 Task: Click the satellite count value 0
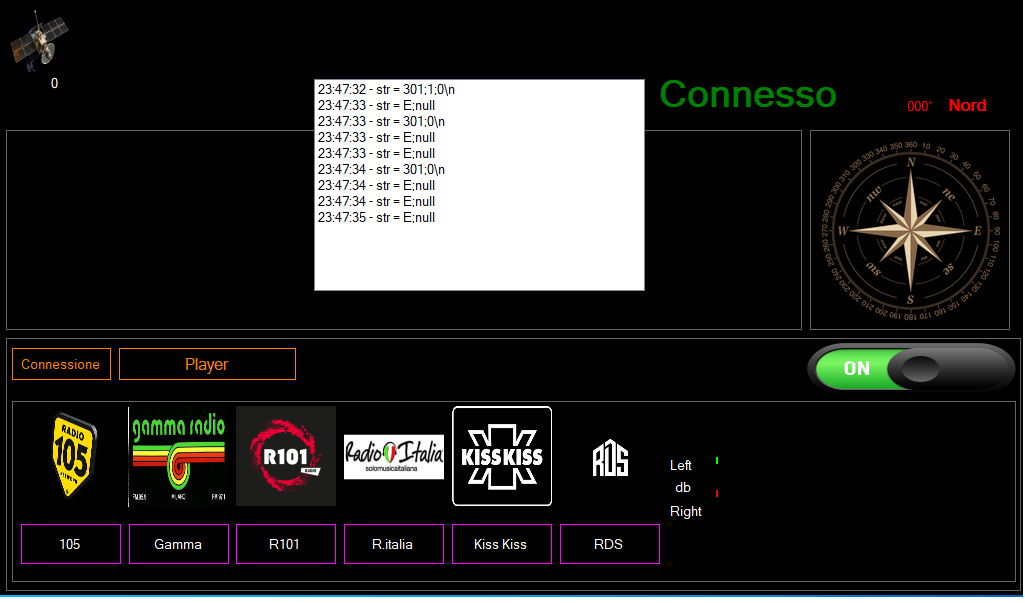(x=54, y=84)
